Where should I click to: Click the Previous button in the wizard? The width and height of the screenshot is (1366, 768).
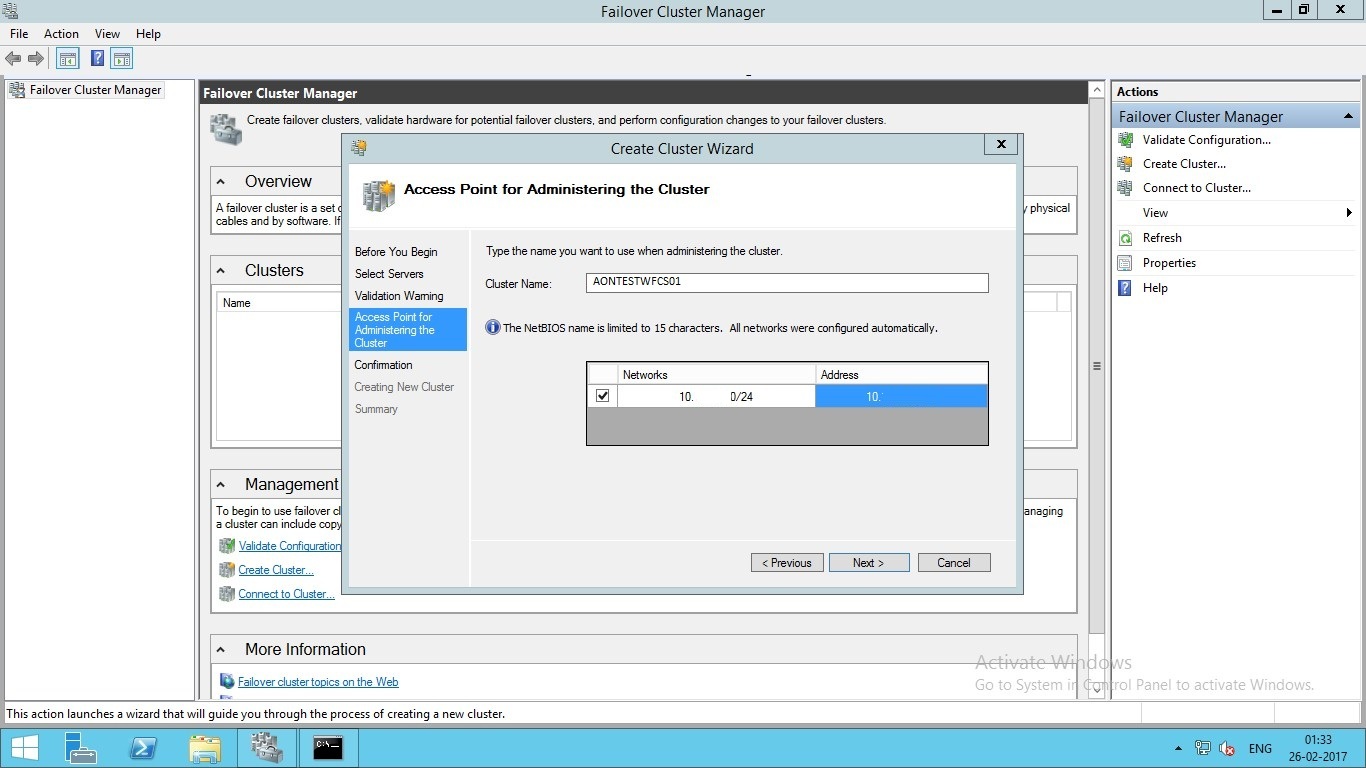[787, 563]
